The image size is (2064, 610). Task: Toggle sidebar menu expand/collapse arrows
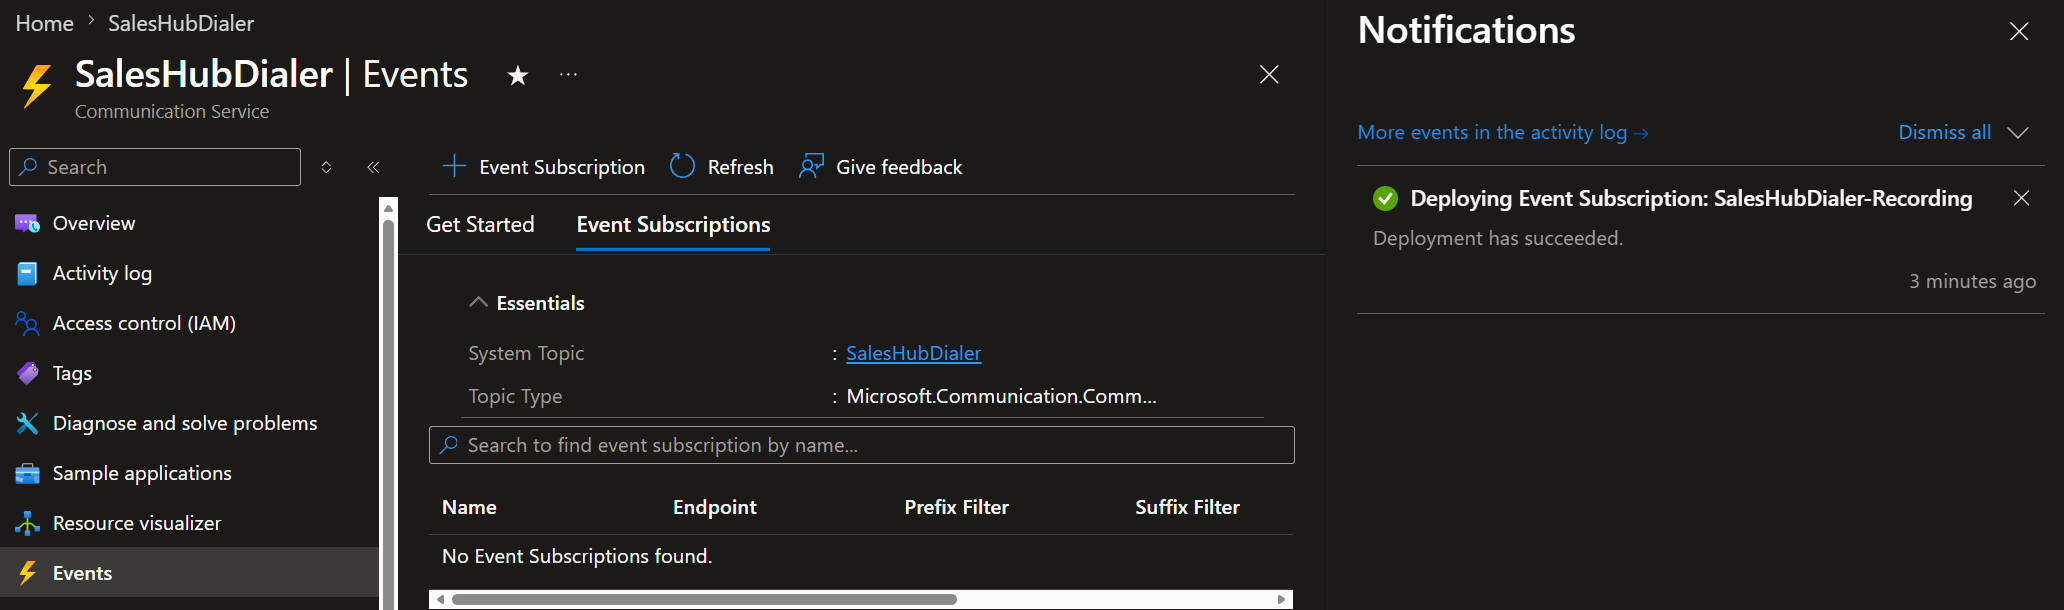coord(326,167)
